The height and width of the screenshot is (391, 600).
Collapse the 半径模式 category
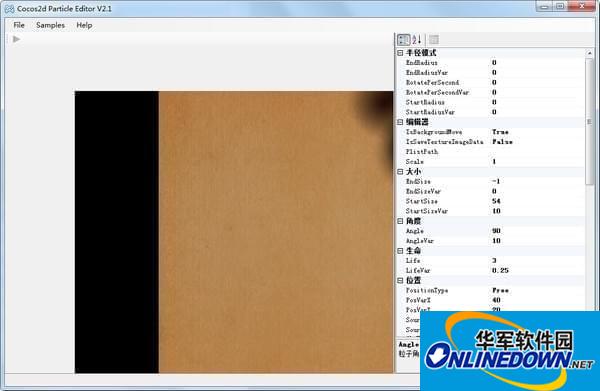[x=400, y=53]
